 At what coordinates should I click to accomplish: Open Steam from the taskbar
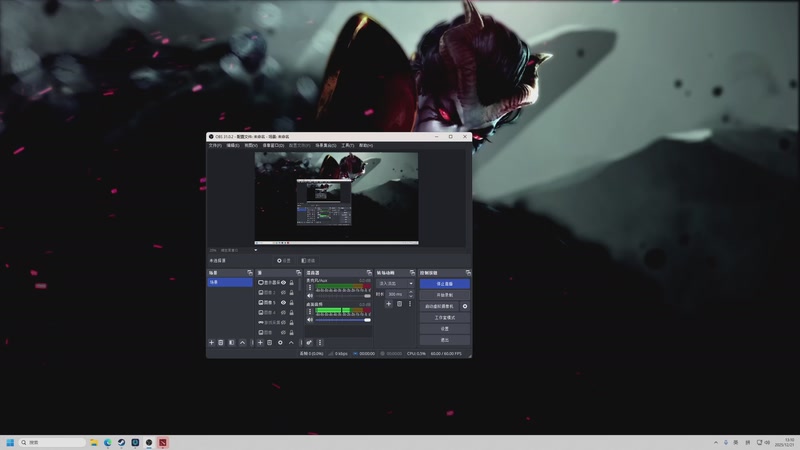click(x=121, y=442)
